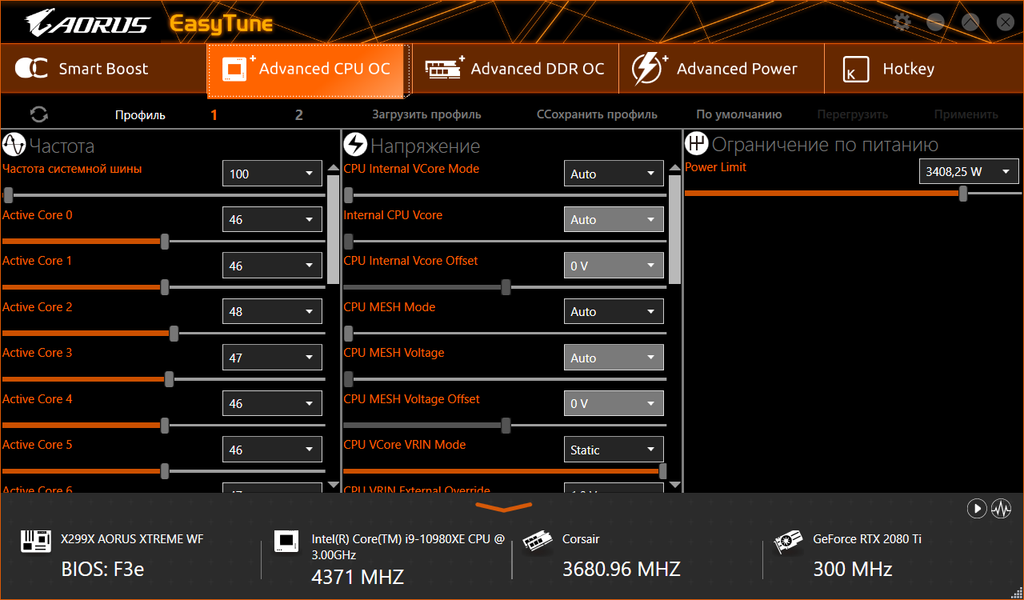This screenshot has height=600, width=1024.
Task: Click the 4371 MHZ CPU clock value
Action: click(358, 577)
